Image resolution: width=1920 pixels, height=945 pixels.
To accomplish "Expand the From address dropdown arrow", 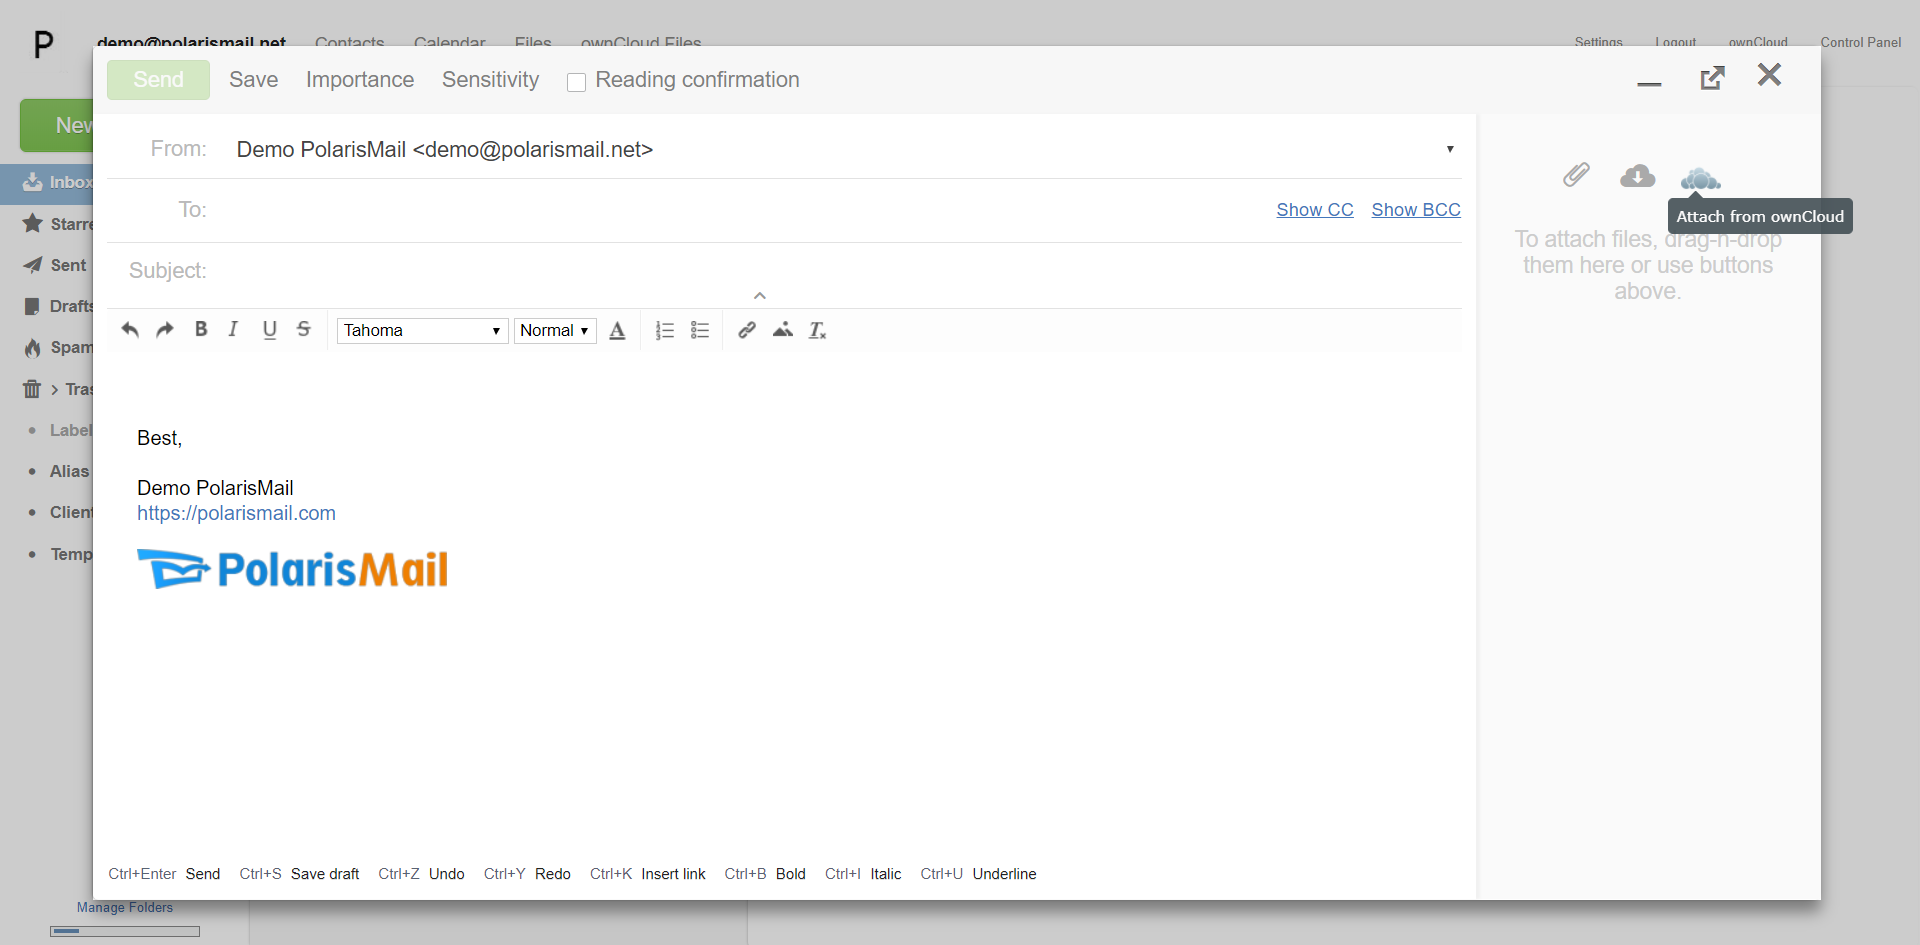I will click(1450, 149).
